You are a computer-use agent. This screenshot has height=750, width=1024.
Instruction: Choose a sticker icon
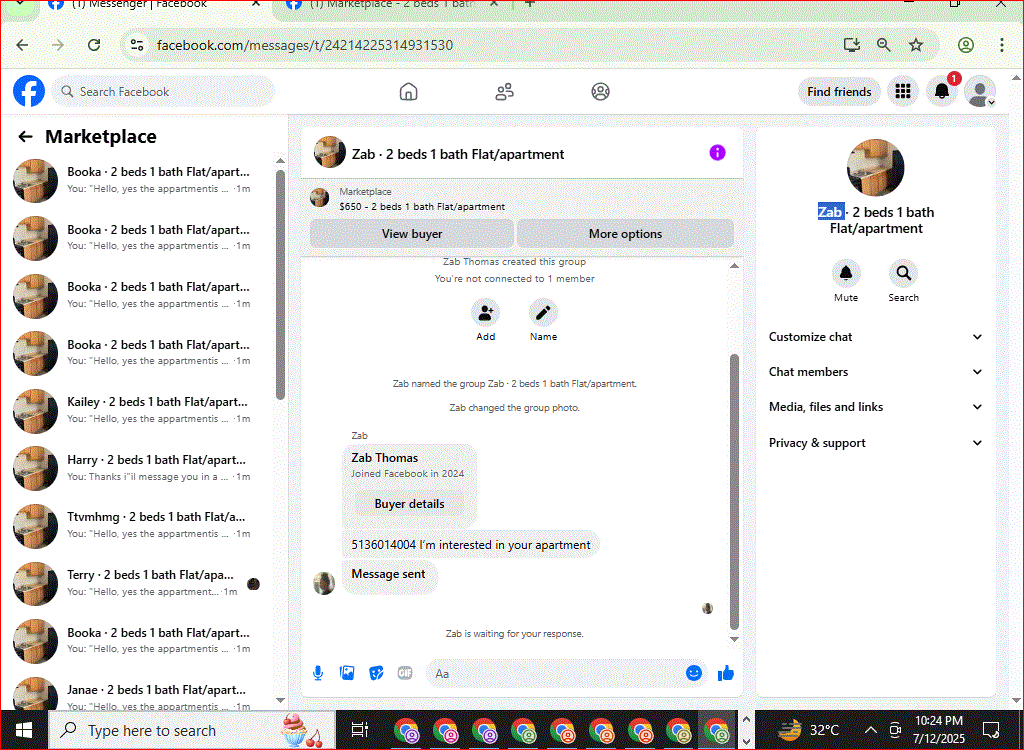point(376,673)
